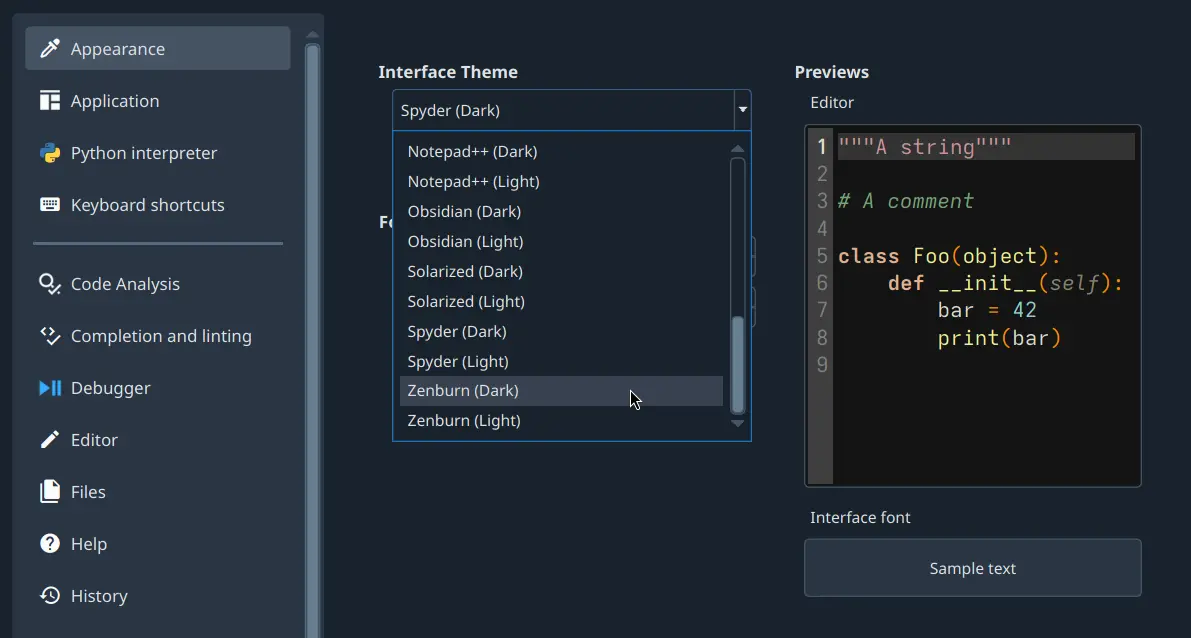Image resolution: width=1191 pixels, height=638 pixels.
Task: Select Zenburn (Light) theme option
Action: click(561, 421)
